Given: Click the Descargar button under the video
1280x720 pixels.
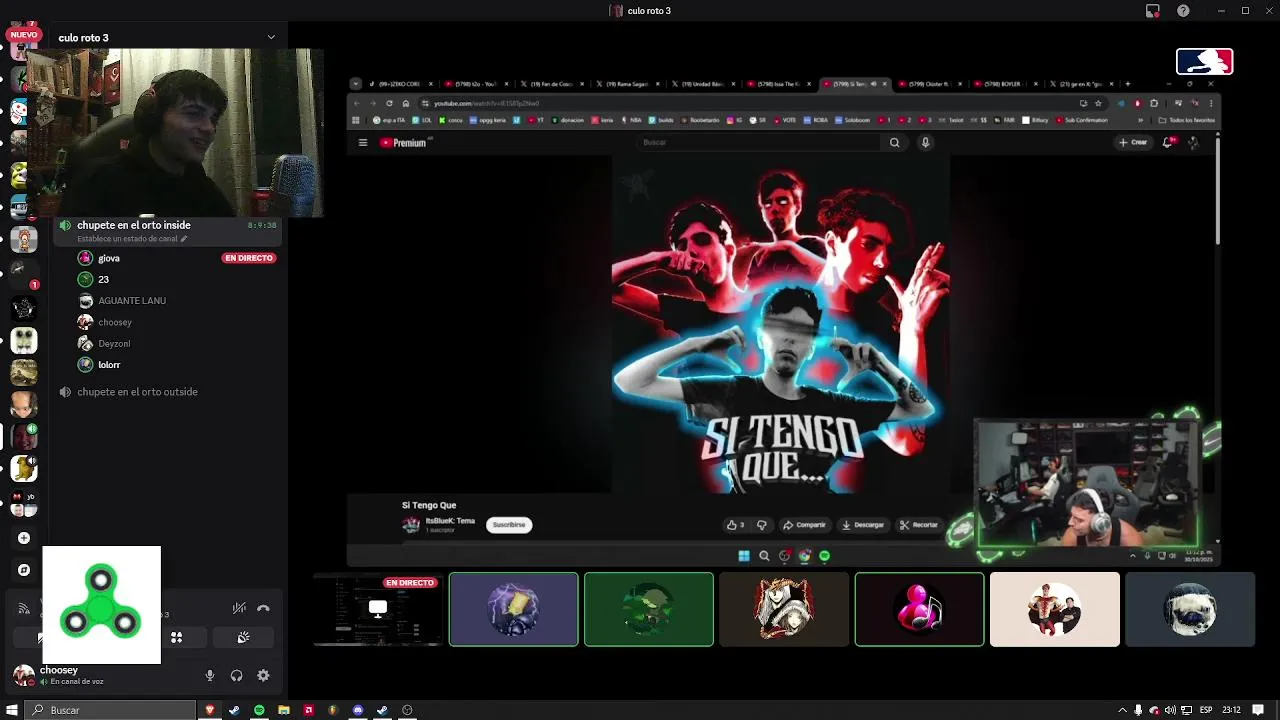Looking at the screenshot, I should click(863, 525).
